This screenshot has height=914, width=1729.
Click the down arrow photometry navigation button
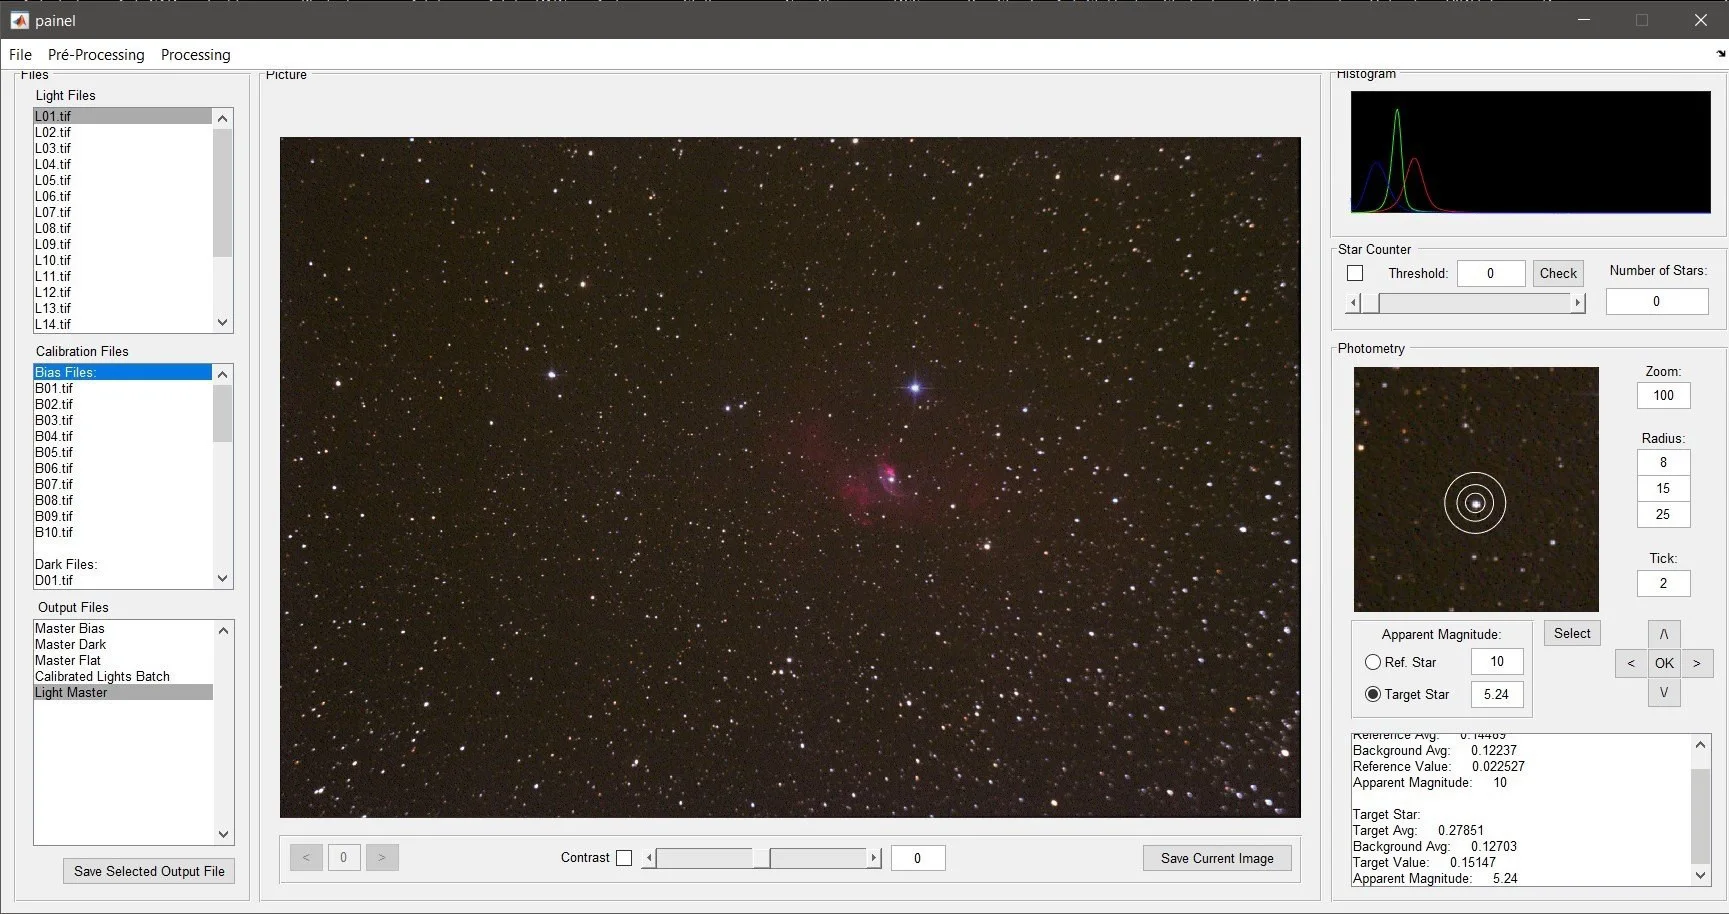click(x=1663, y=692)
